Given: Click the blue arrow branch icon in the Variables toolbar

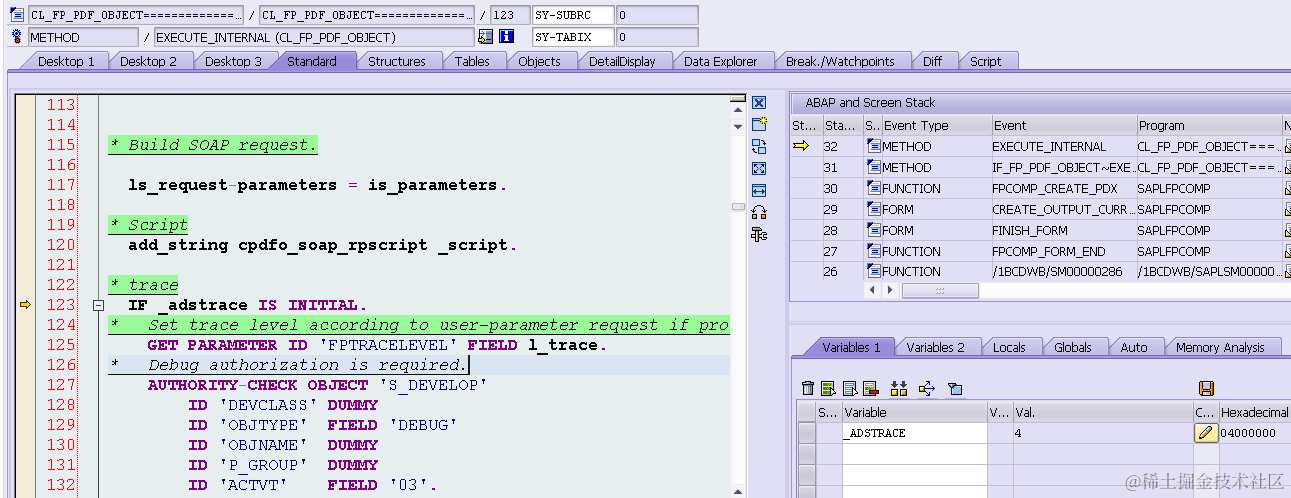Looking at the screenshot, I should [926, 388].
